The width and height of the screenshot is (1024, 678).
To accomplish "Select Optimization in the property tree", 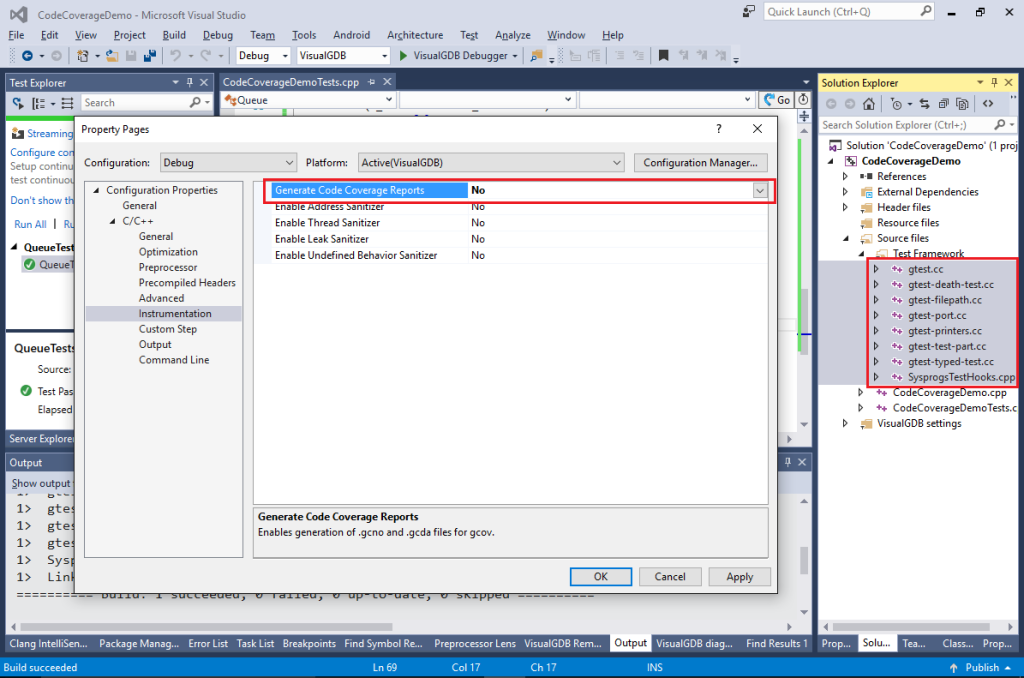I will (168, 252).
